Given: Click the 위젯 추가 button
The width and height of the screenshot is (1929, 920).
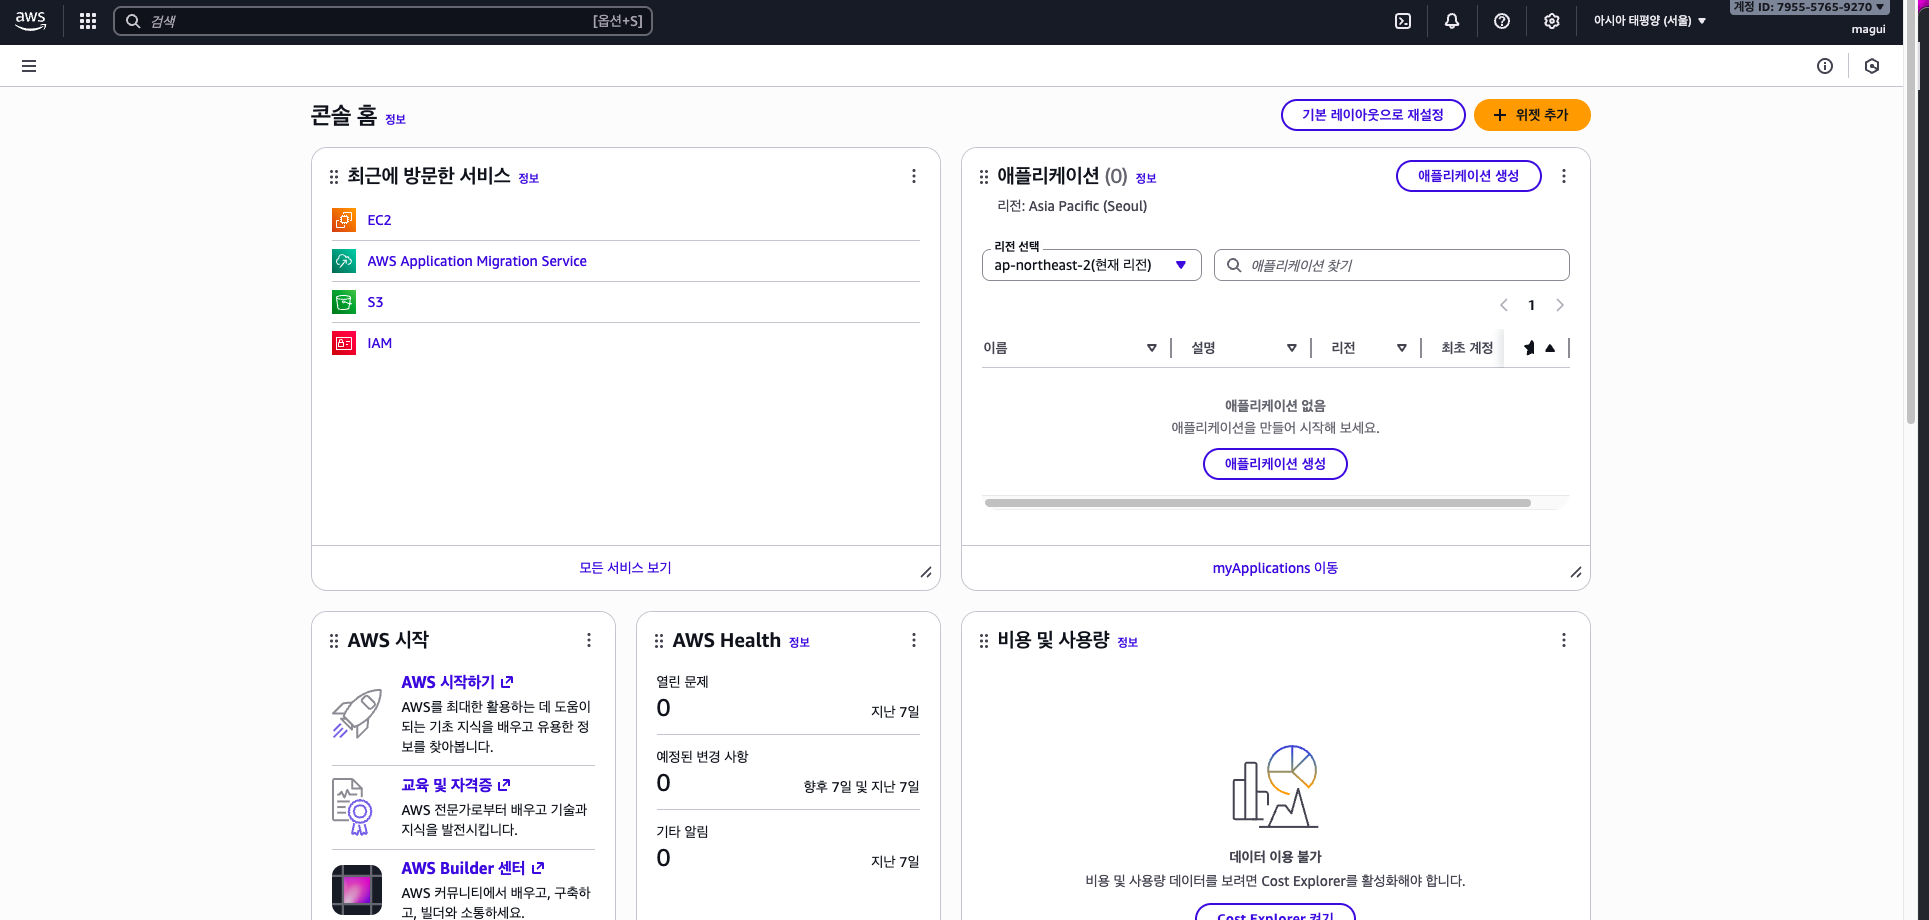Looking at the screenshot, I should (x=1532, y=115).
